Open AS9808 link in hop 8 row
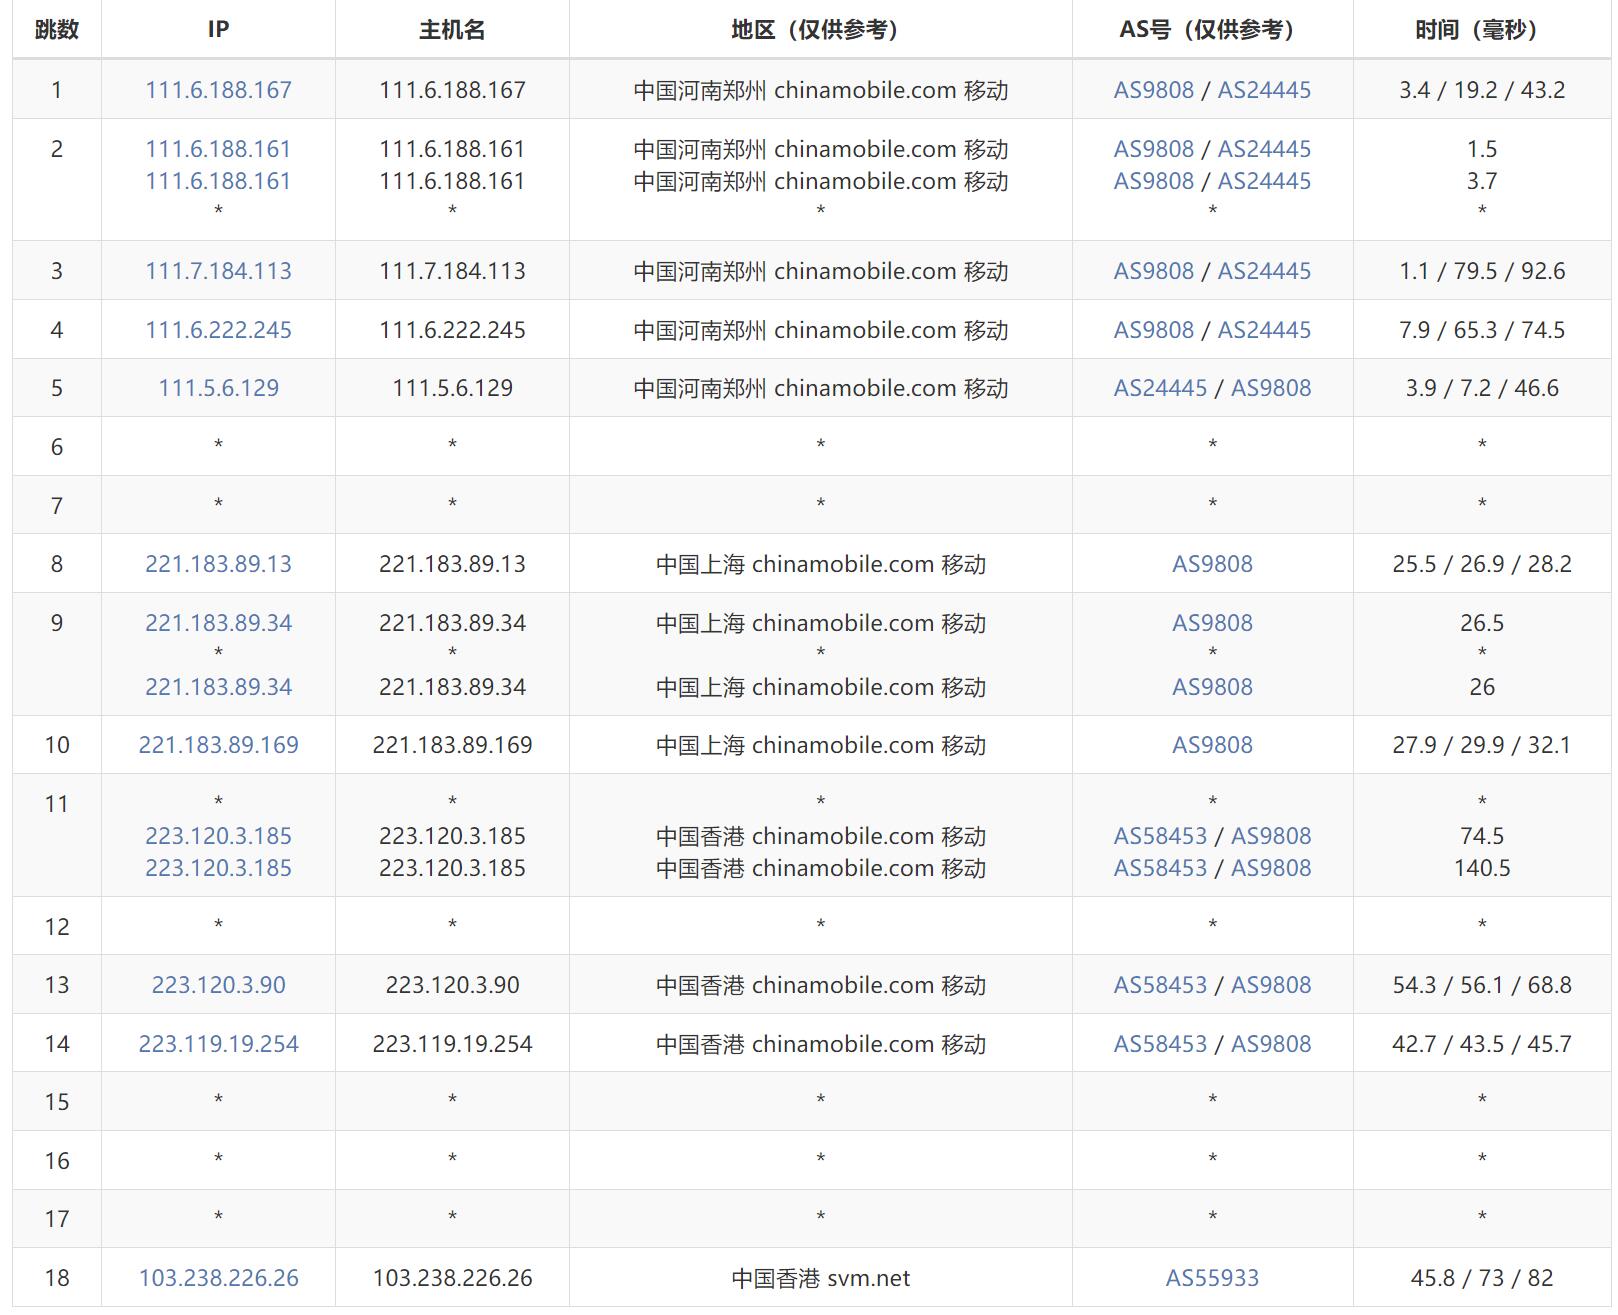 coord(1212,564)
